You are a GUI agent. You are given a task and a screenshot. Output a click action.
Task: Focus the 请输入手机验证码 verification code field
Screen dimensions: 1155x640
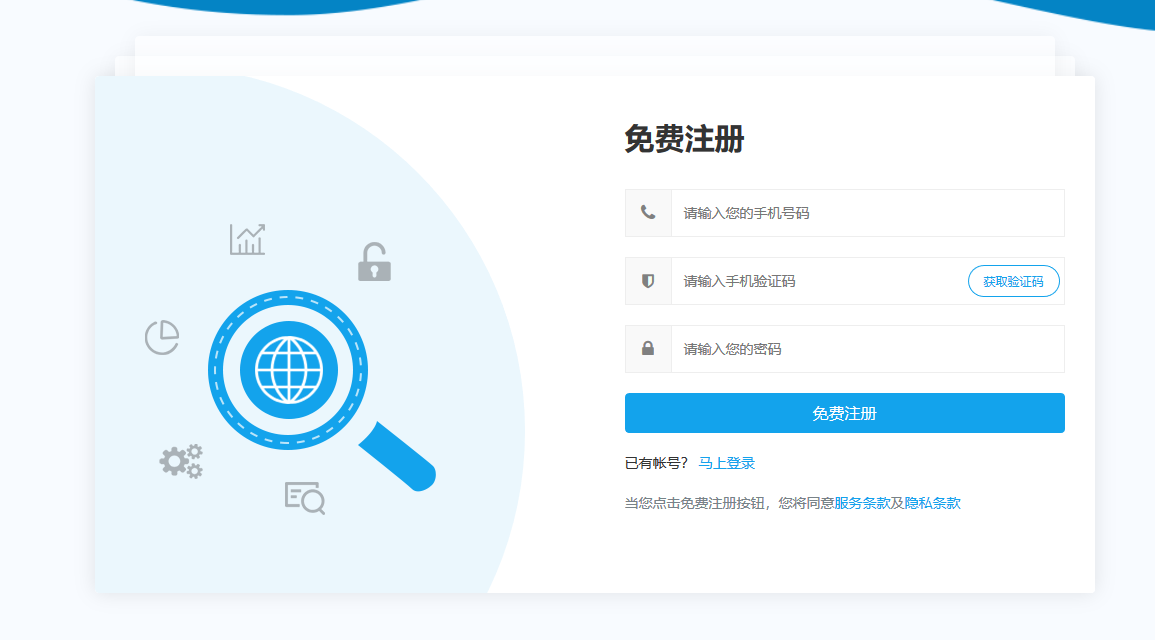click(815, 281)
